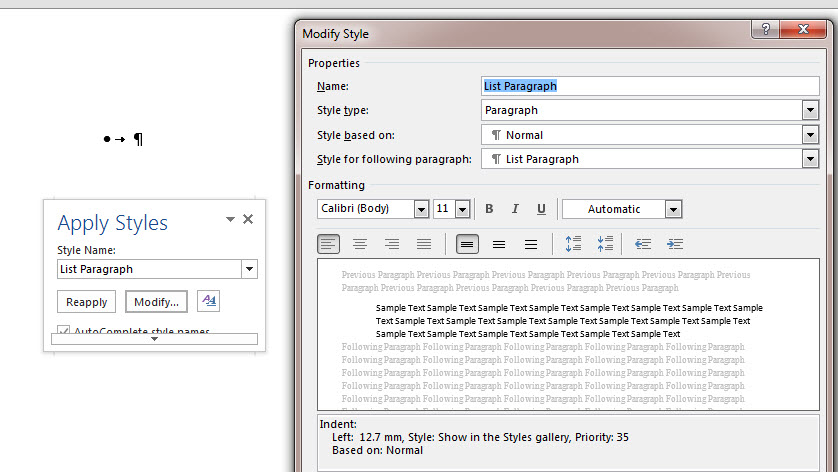Set paragraph alignment to left
Screen dimensions: 838x472
pos(328,244)
